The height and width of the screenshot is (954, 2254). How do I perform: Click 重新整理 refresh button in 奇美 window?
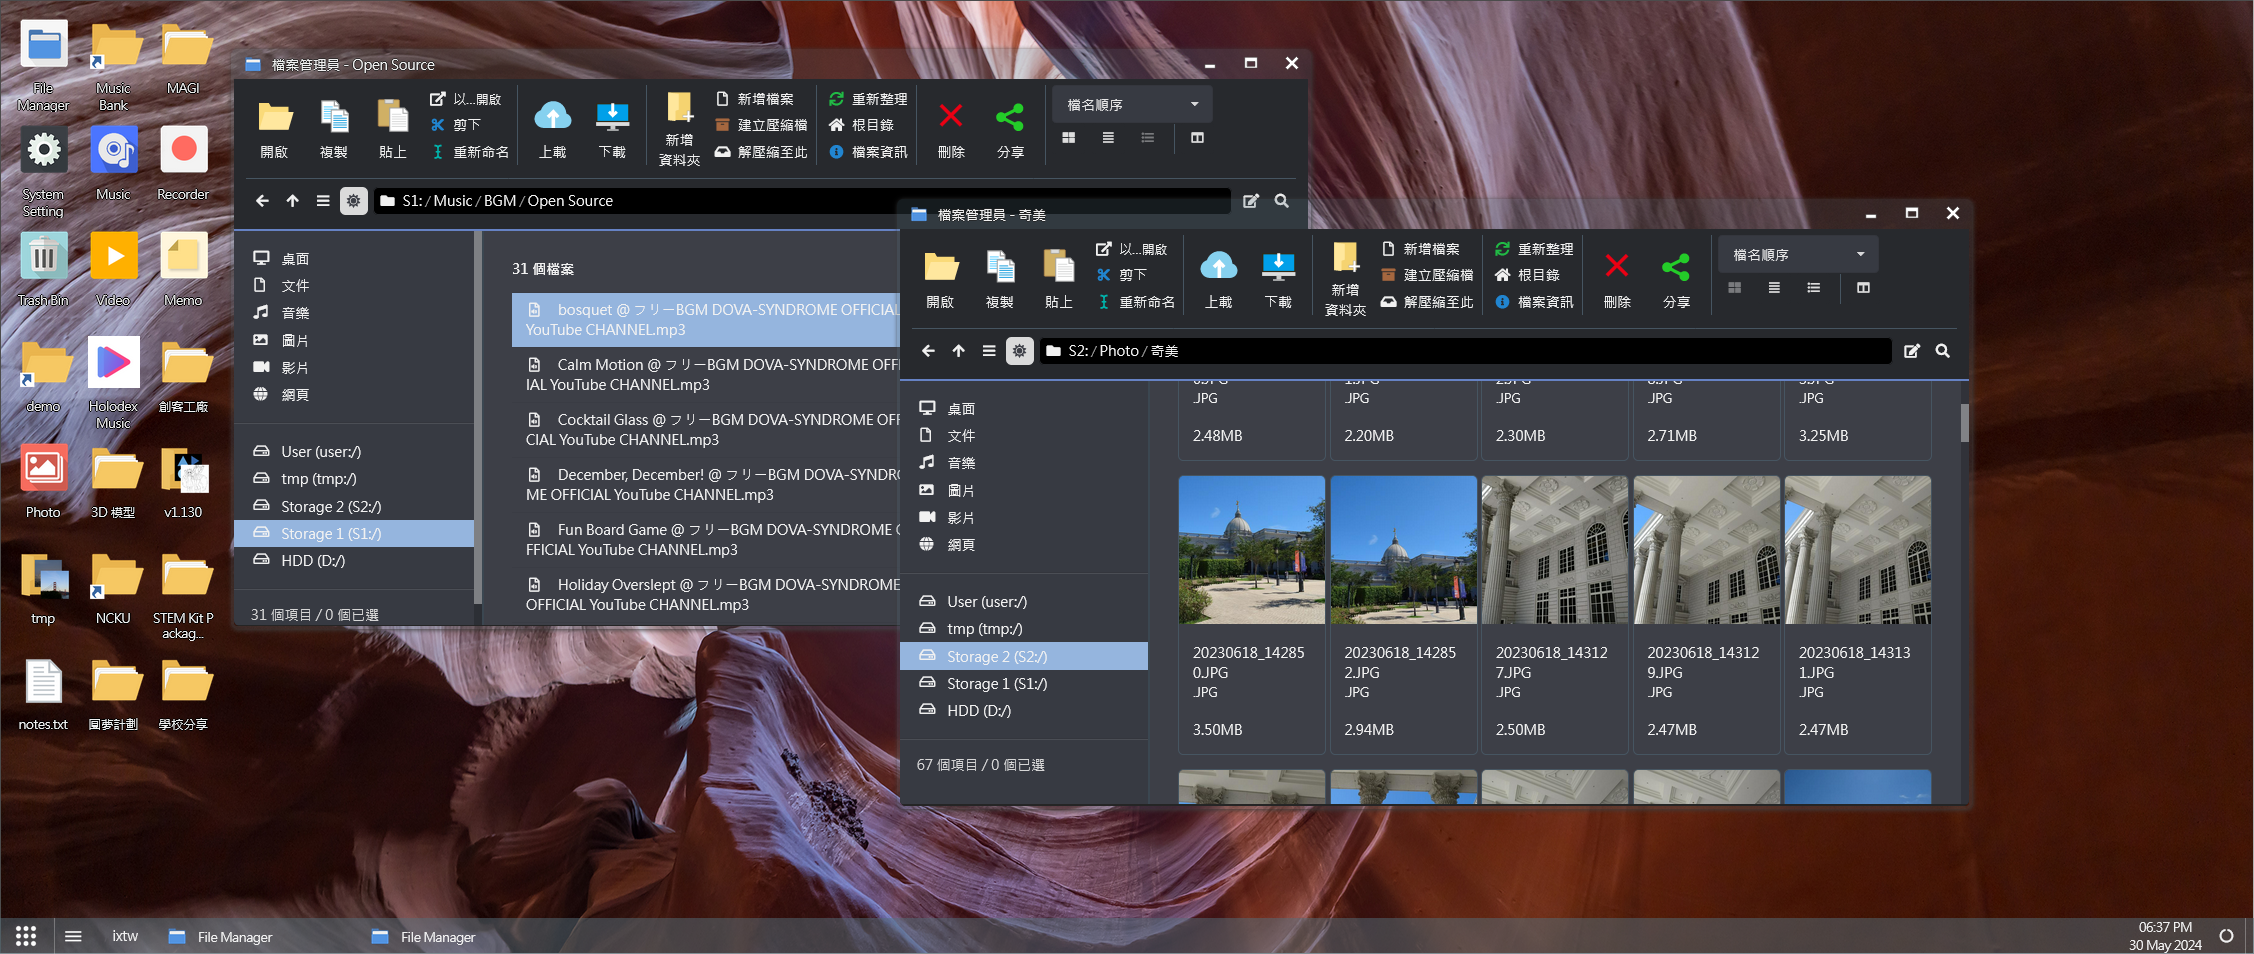[x=1534, y=249]
